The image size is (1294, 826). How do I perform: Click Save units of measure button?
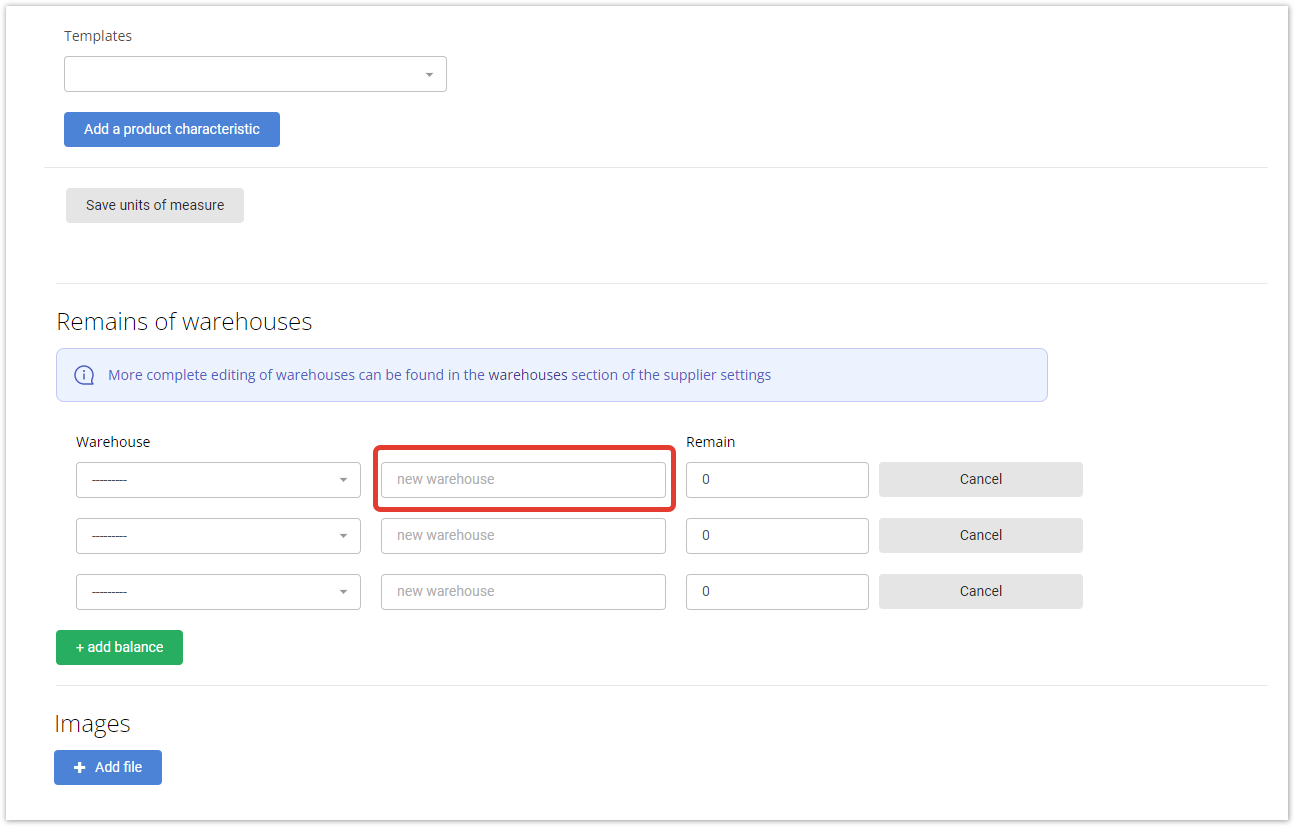[x=155, y=205]
